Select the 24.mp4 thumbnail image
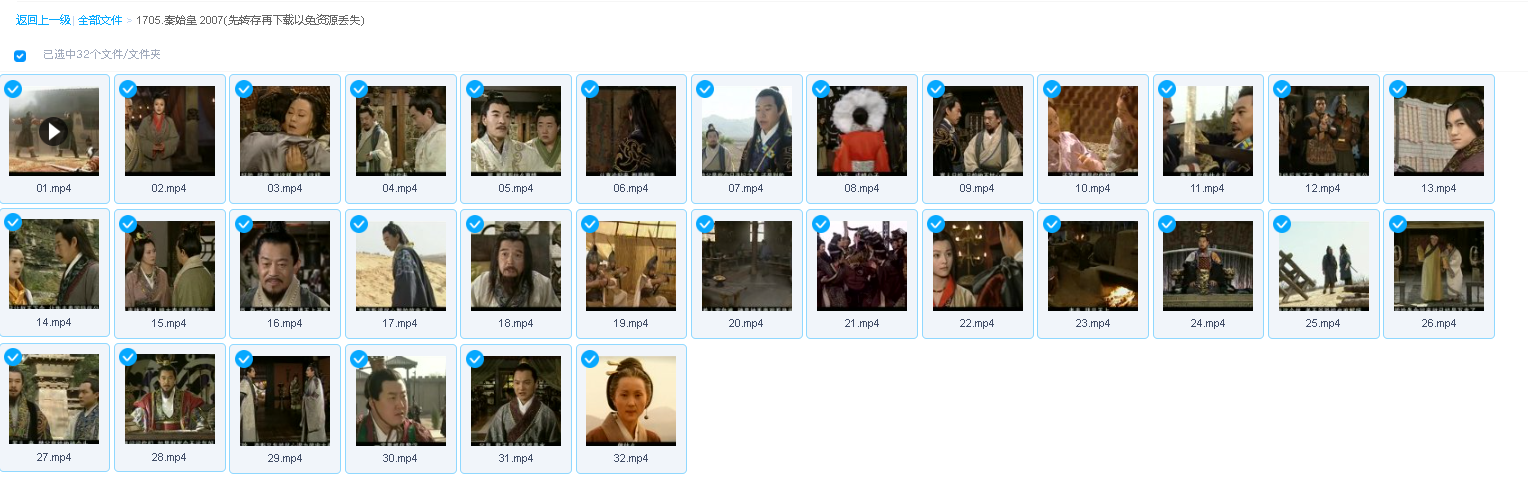 pos(1208,266)
